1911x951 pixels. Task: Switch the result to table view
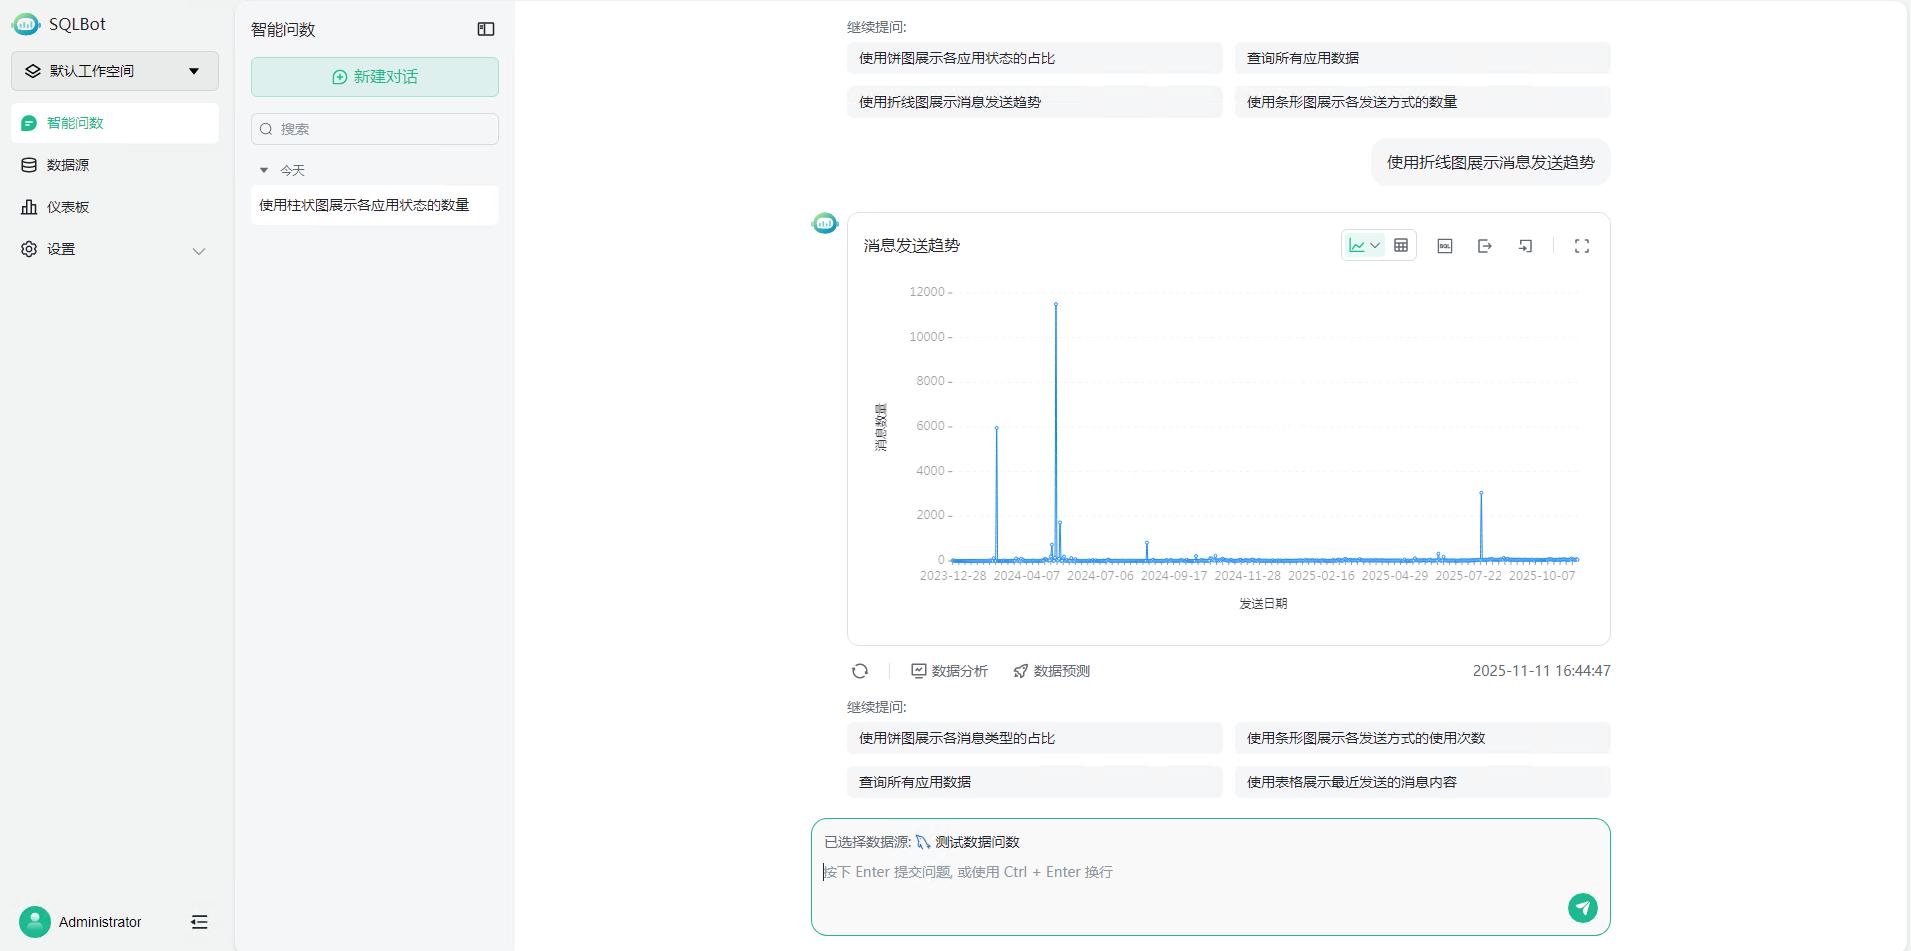(x=1401, y=245)
